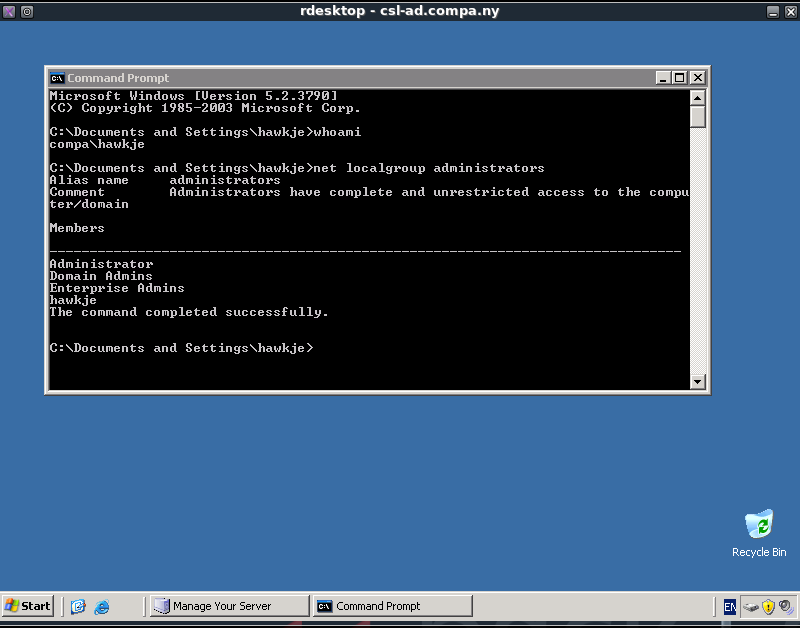The height and width of the screenshot is (628, 800).
Task: Click the Command Prompt vertical scrollbar thumb
Action: coord(698,116)
